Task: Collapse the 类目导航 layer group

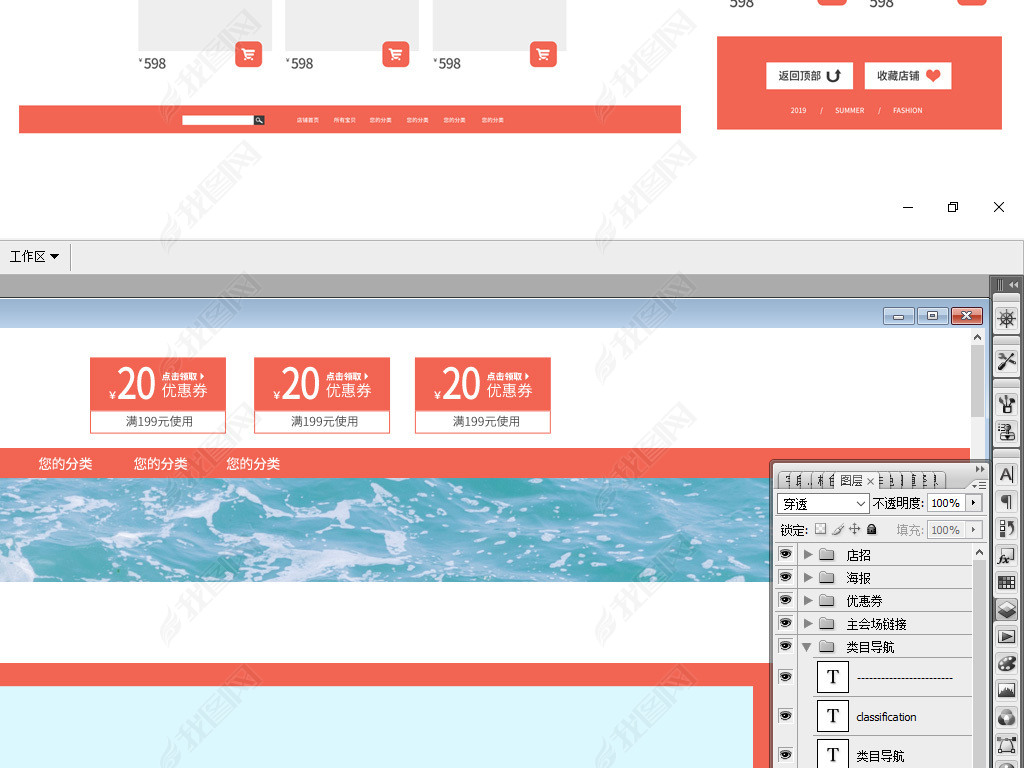Action: click(807, 647)
